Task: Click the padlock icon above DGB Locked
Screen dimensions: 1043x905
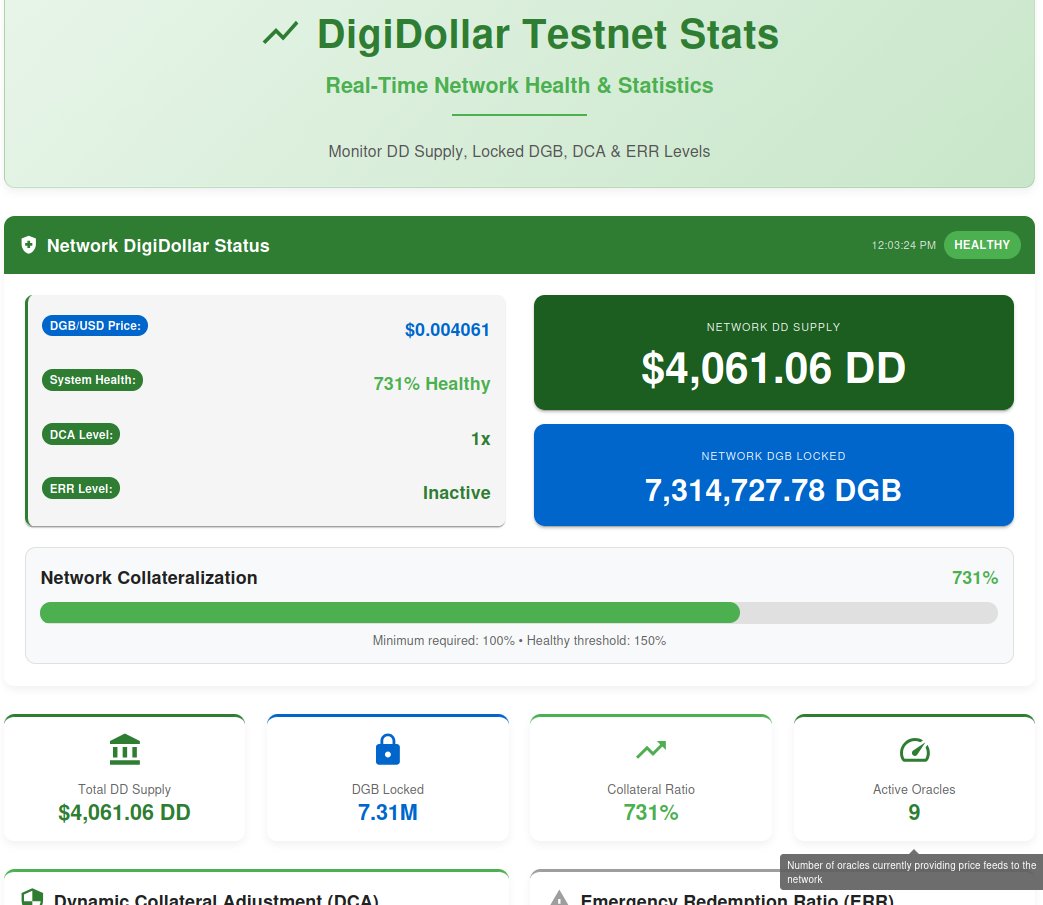Action: point(387,749)
